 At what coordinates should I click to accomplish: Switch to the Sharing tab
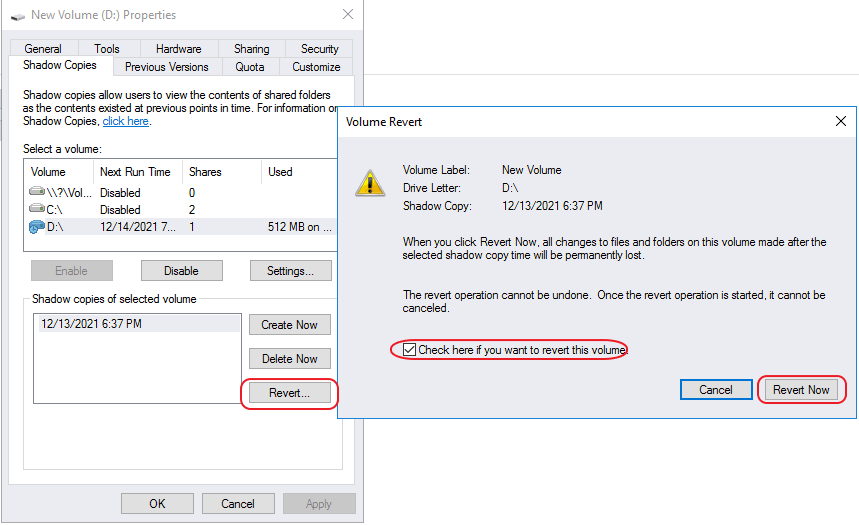coord(251,49)
